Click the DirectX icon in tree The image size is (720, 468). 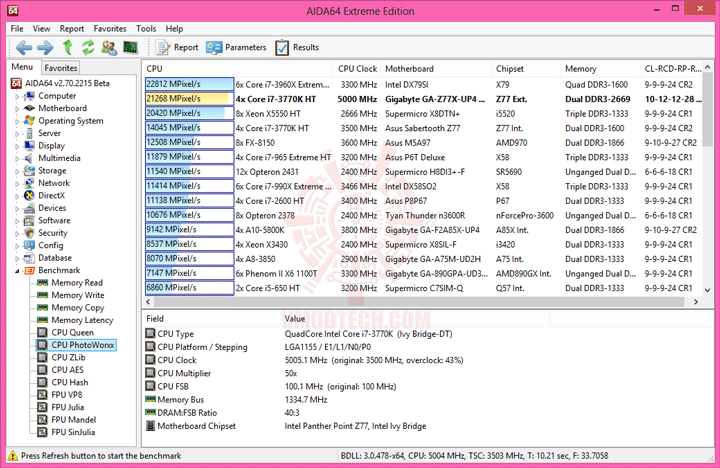pos(29,196)
